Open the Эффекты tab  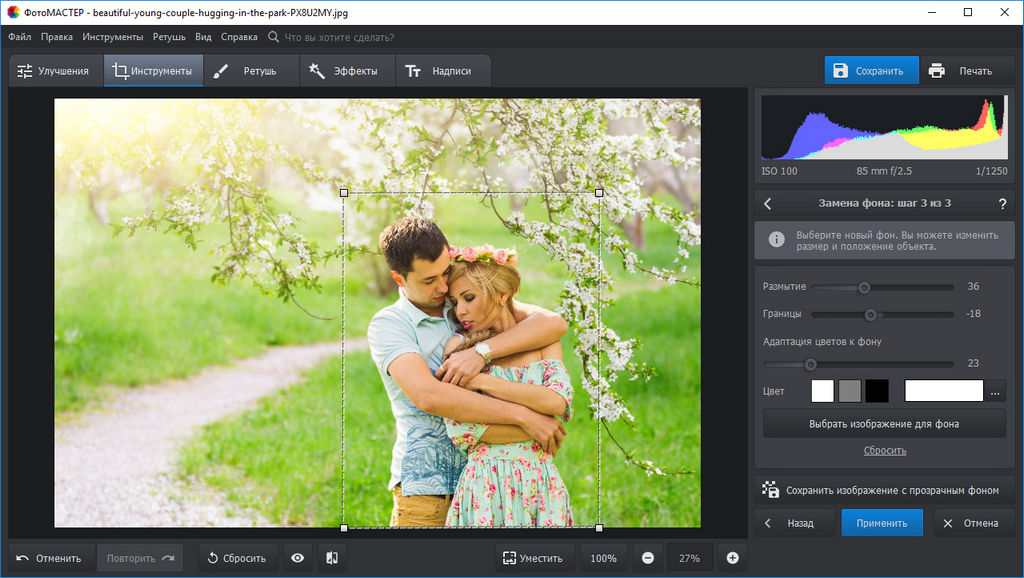point(344,71)
